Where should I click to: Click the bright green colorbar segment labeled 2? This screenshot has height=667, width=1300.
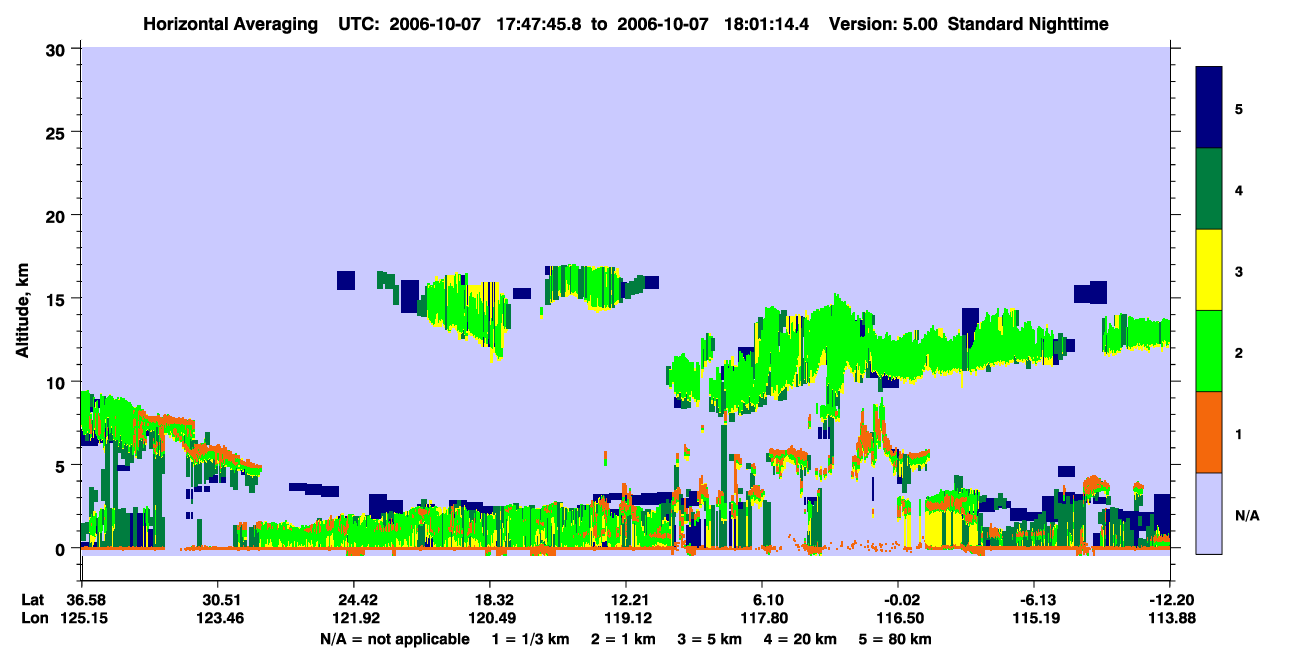coord(1209,351)
